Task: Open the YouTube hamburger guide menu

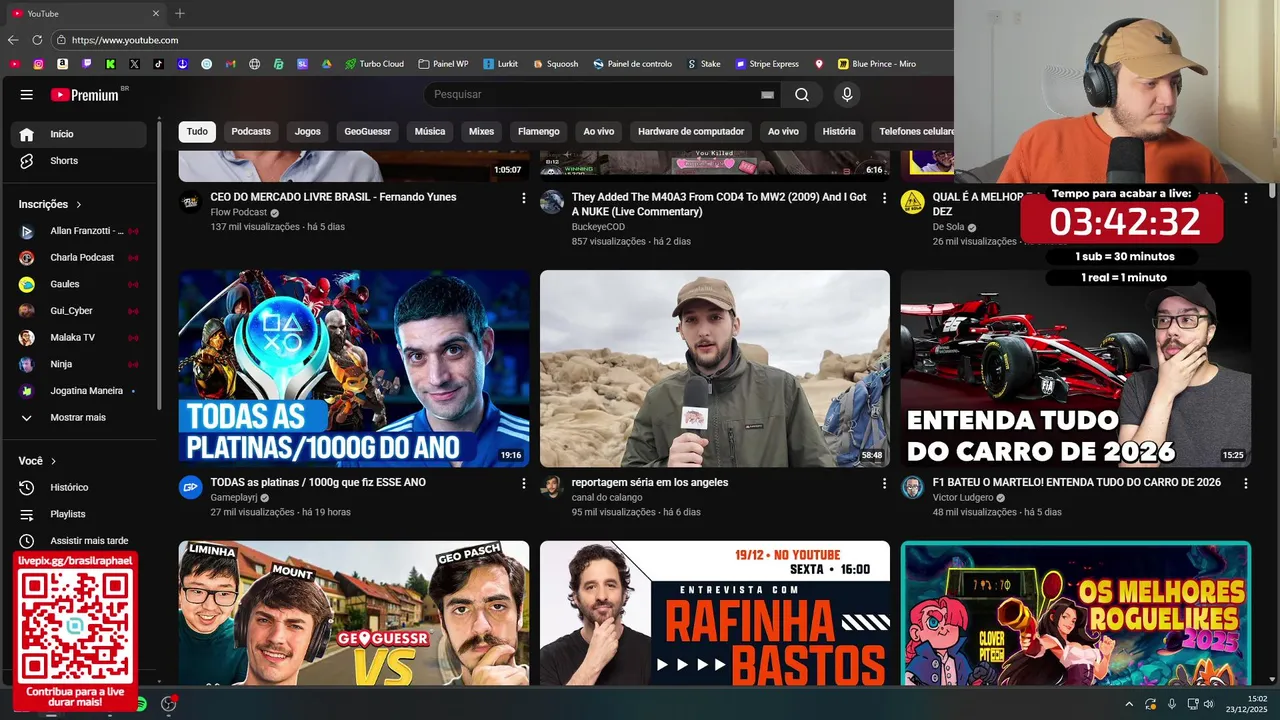Action: (27, 95)
